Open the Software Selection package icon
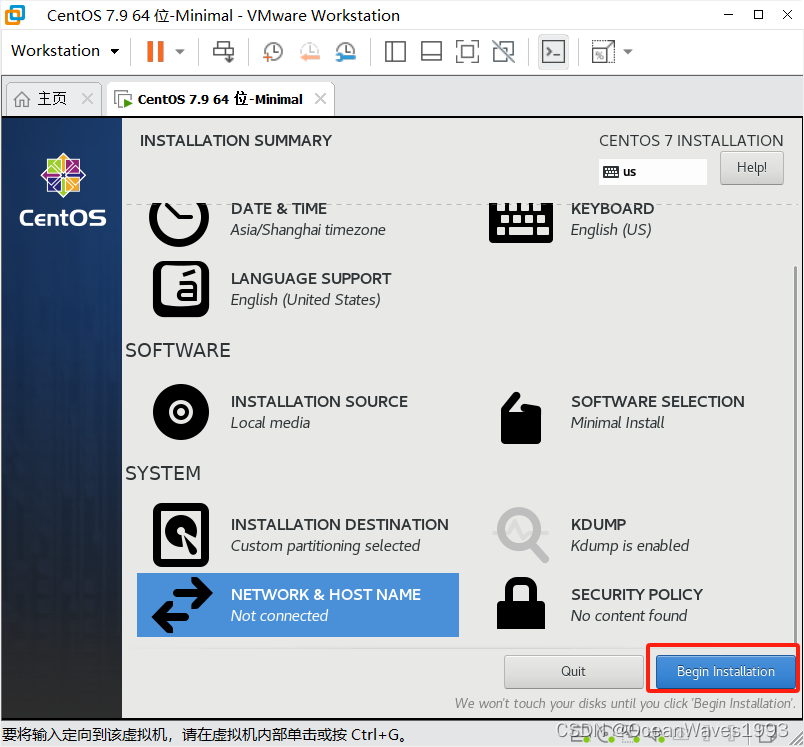 coord(521,418)
